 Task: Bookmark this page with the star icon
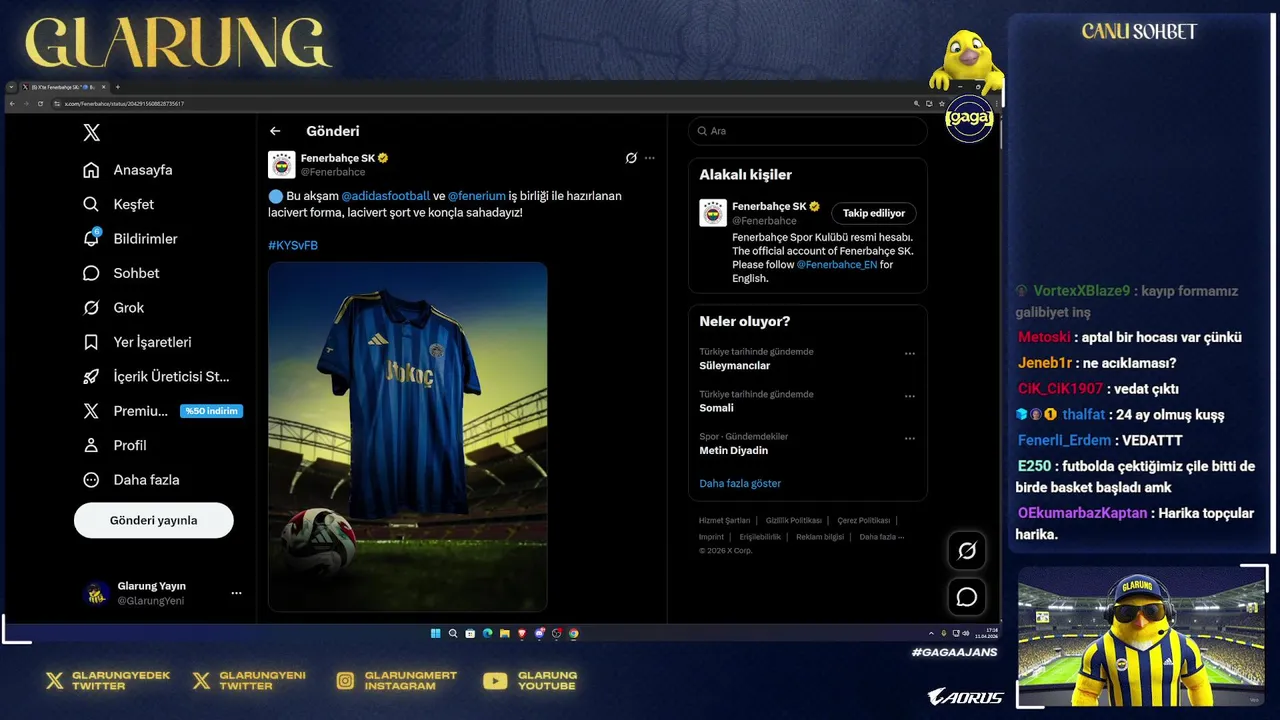click(x=942, y=104)
